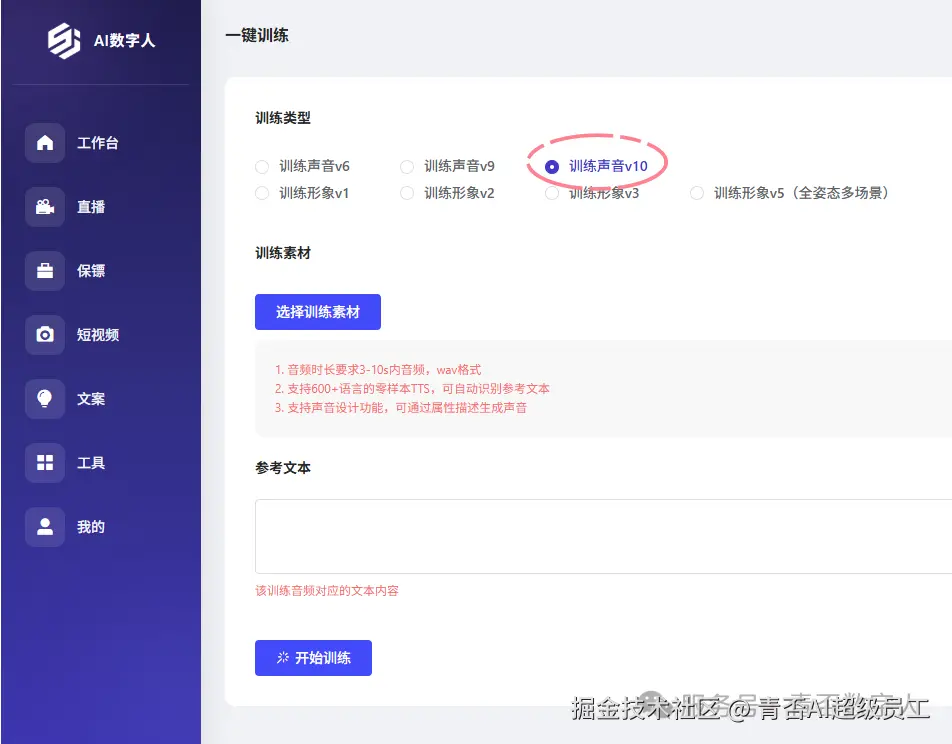
Task: Go to 短视频 menu label
Action: coord(98,335)
